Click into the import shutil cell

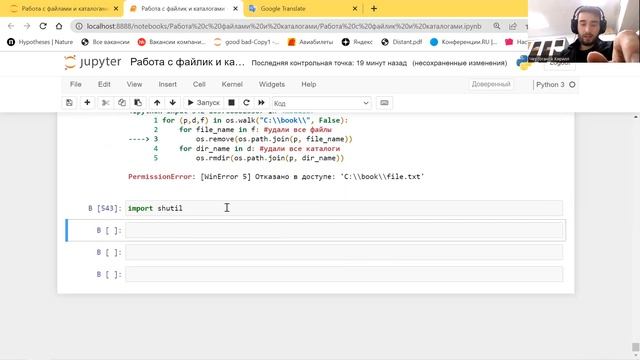click(344, 208)
